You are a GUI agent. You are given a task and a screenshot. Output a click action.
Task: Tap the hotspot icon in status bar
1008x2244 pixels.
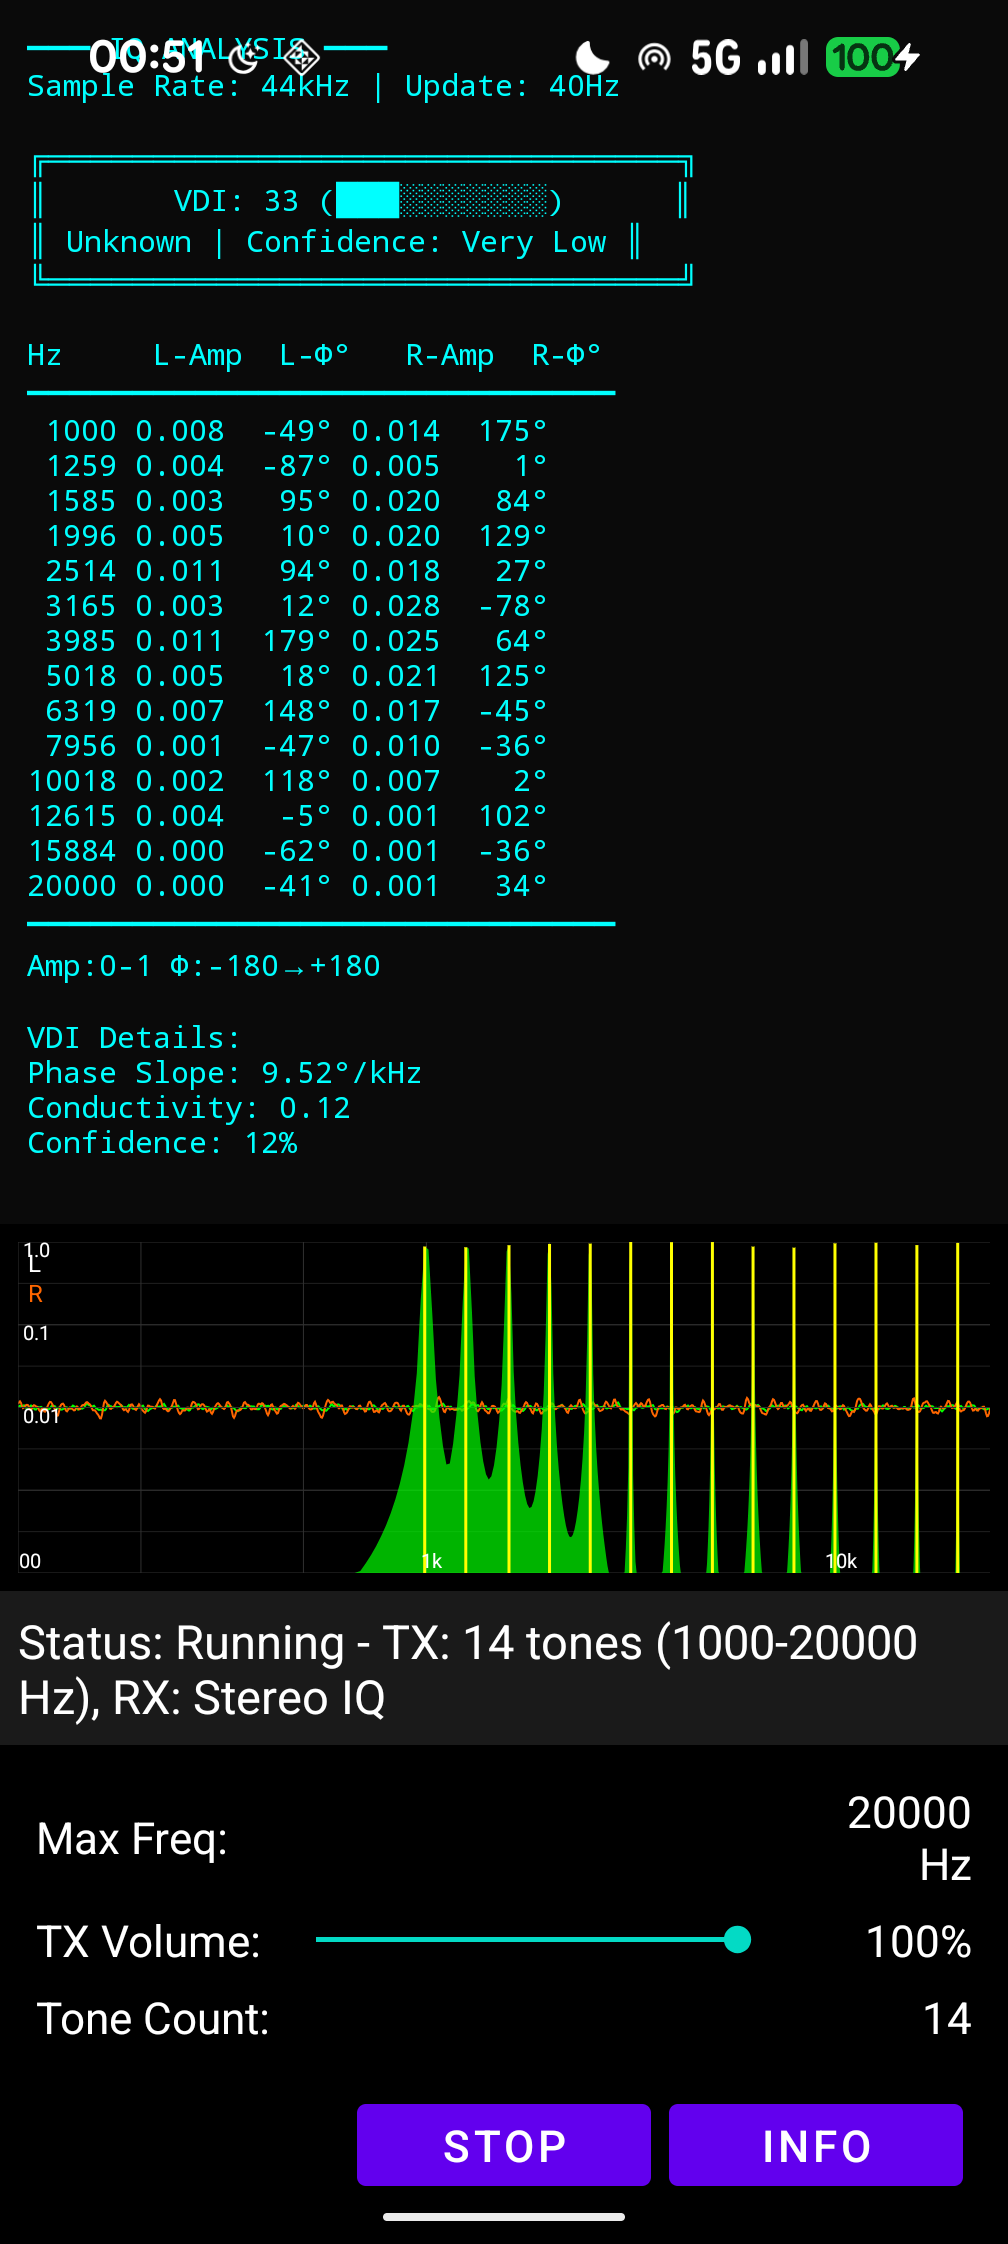click(x=654, y=58)
